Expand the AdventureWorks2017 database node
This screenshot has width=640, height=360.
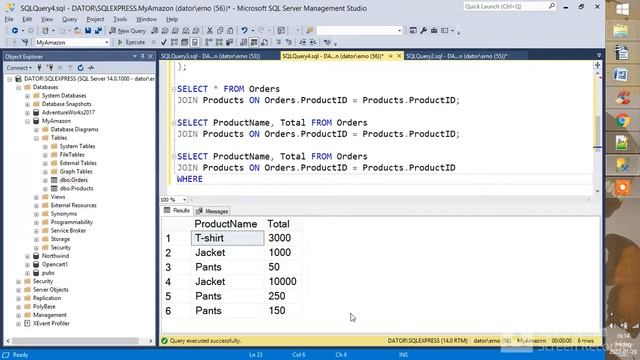27,113
